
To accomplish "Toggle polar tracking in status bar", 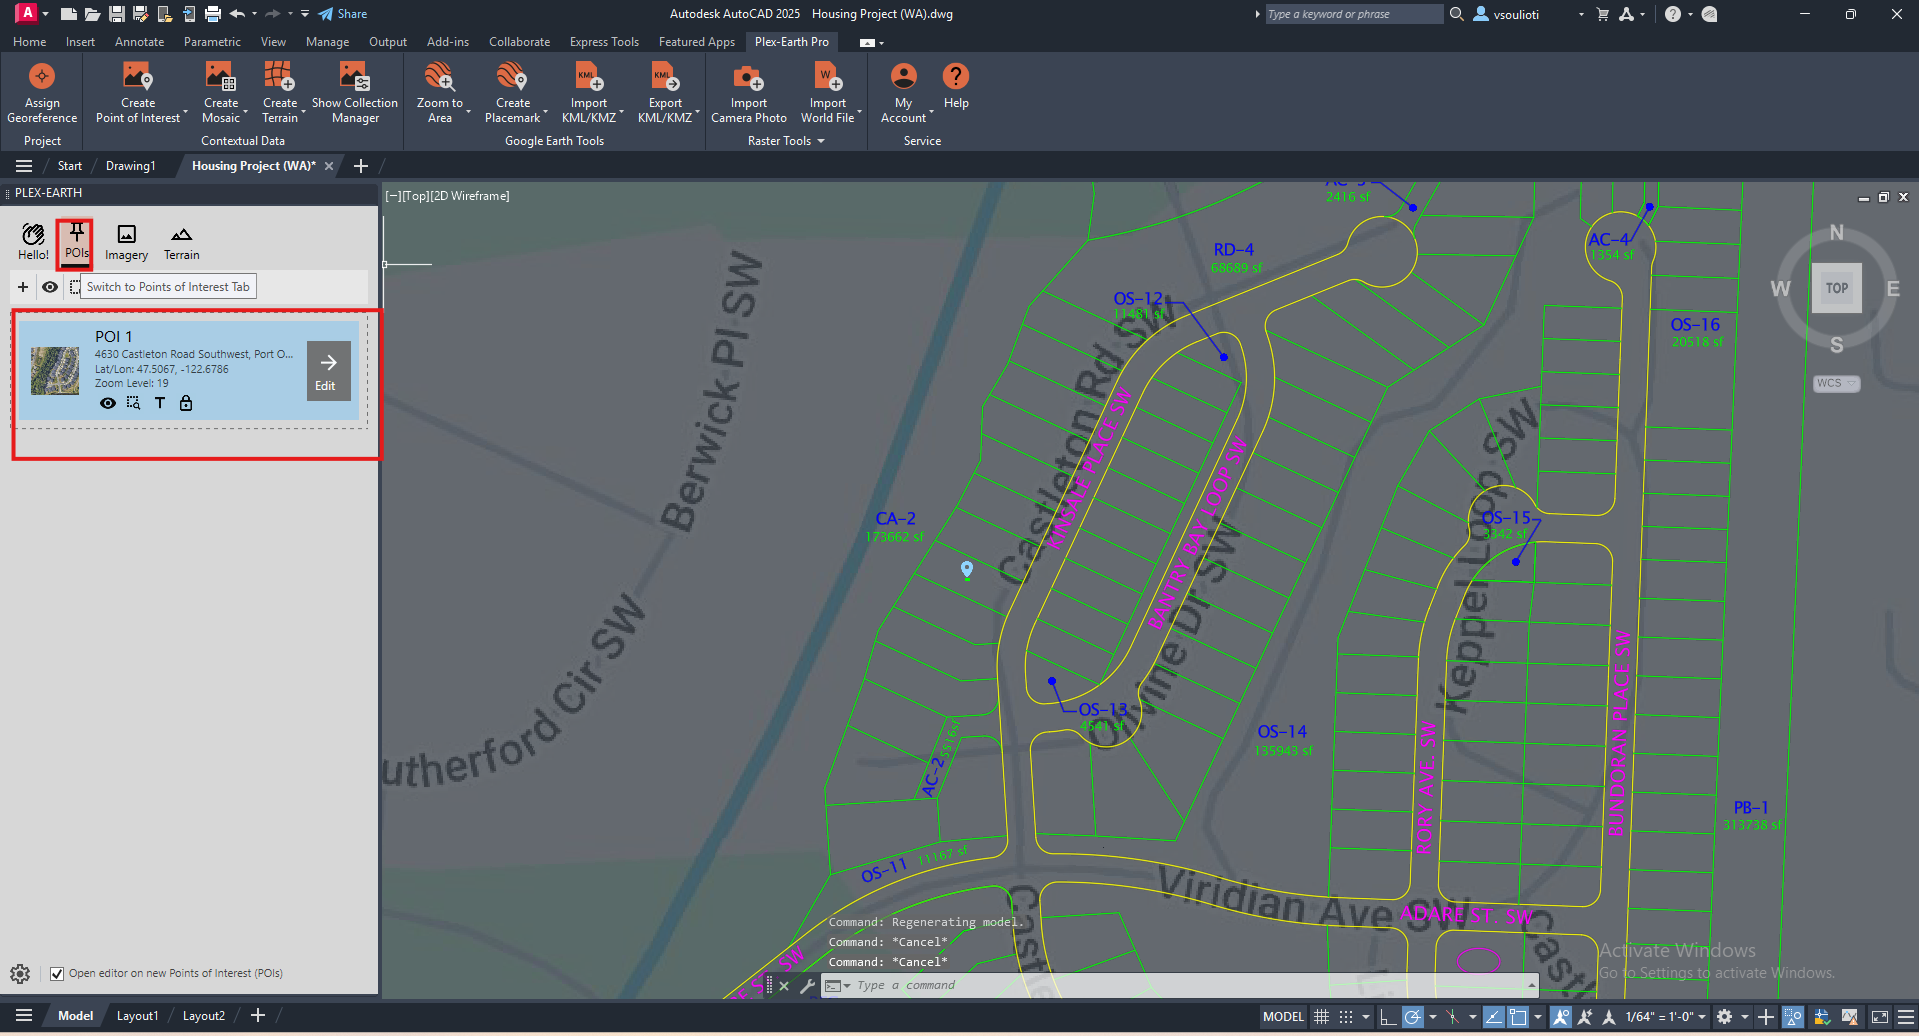I will point(1412,1017).
